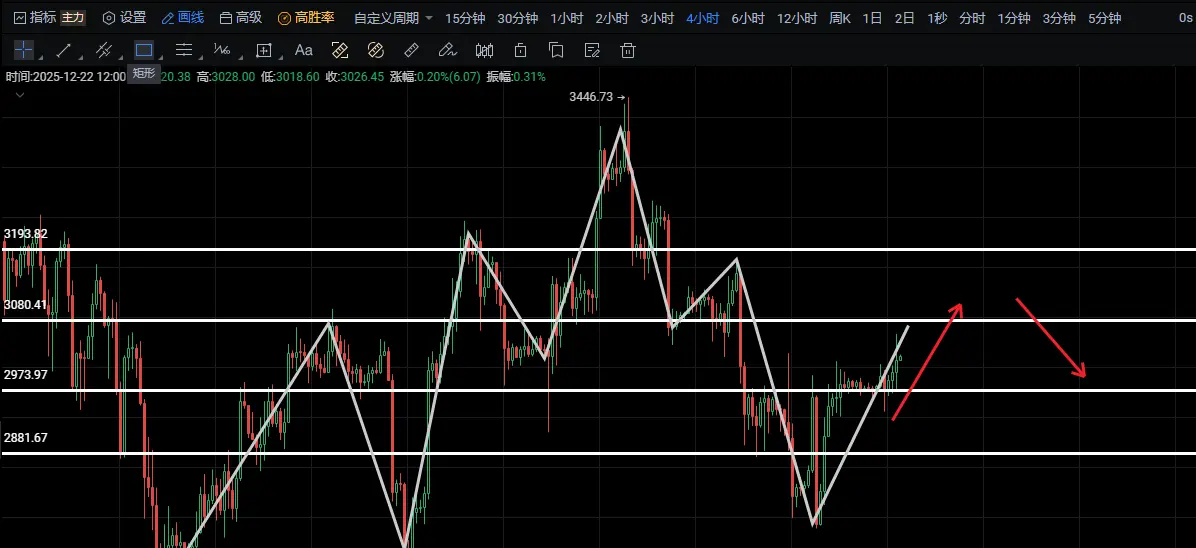
Task: Open the 自定义周期 custom period dropdown
Action: coord(394,18)
